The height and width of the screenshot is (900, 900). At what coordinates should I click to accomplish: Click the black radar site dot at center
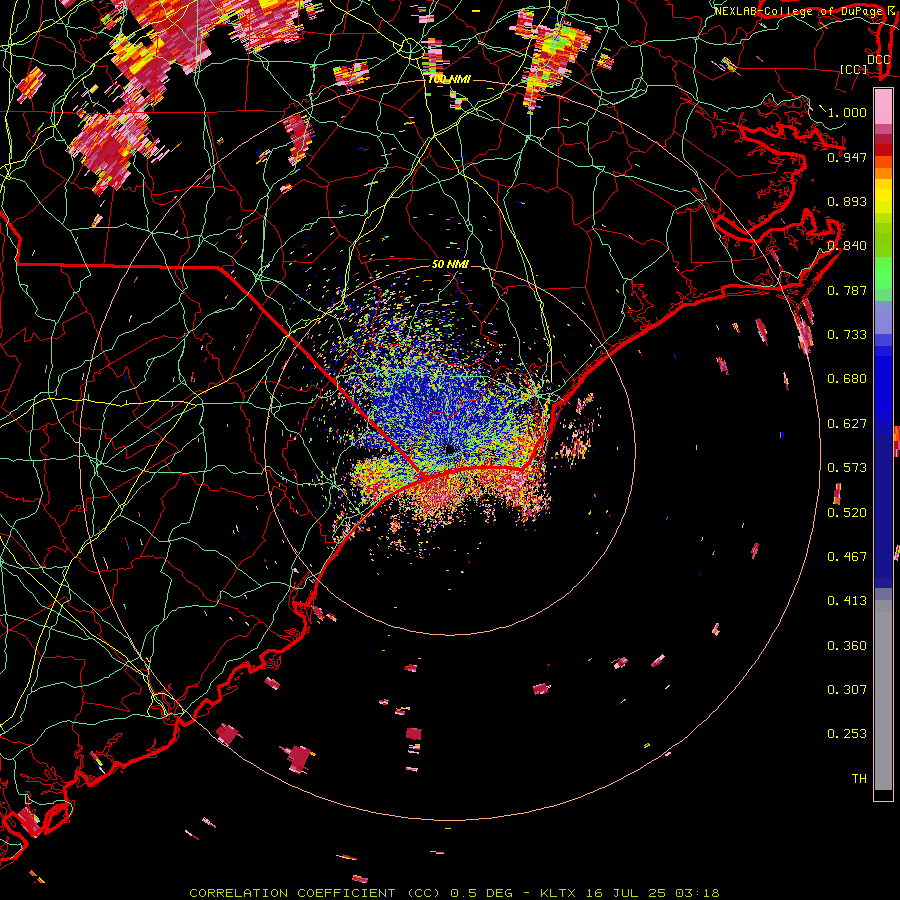450,449
